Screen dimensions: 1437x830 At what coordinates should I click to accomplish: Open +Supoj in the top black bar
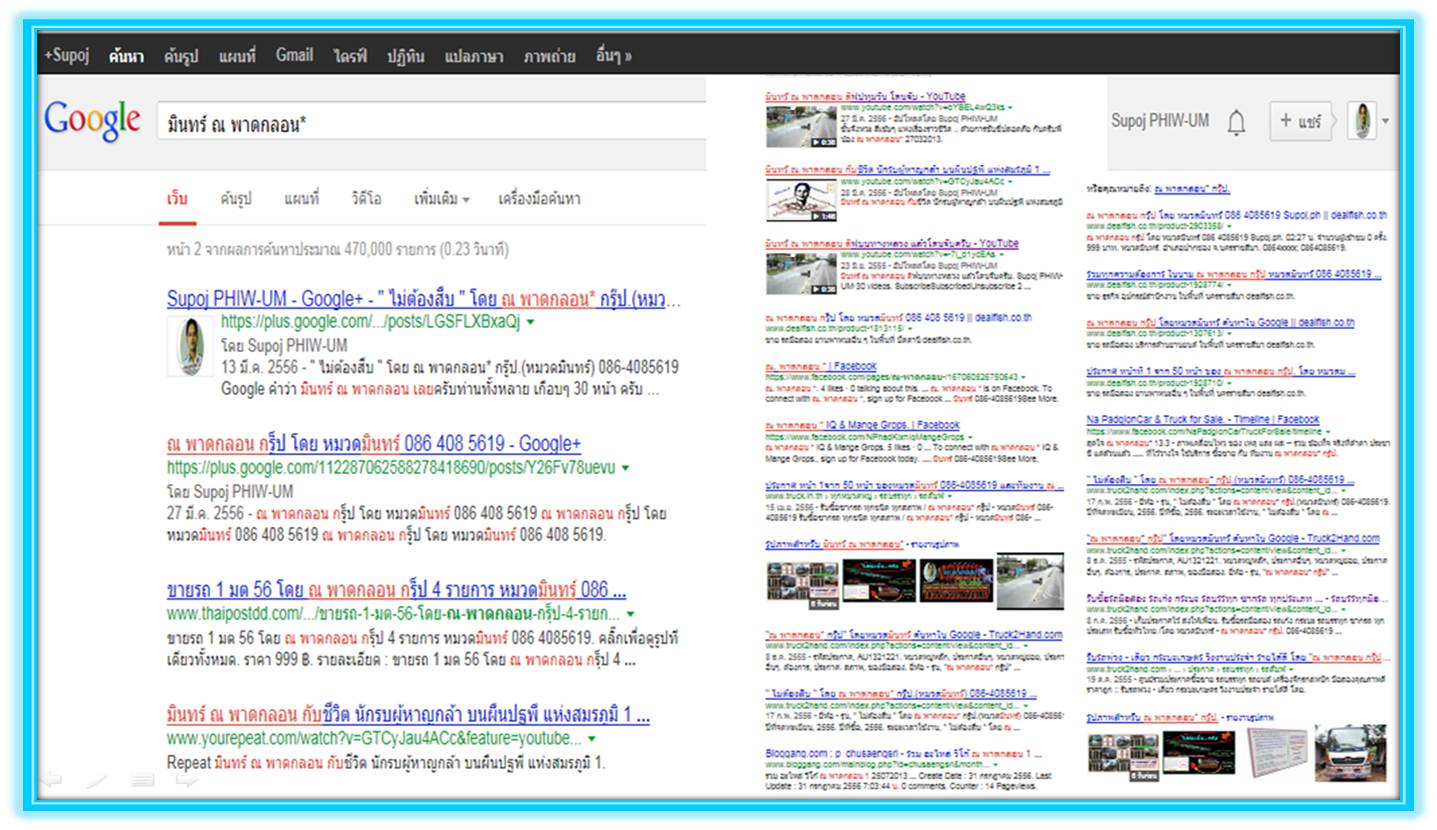tap(67, 56)
